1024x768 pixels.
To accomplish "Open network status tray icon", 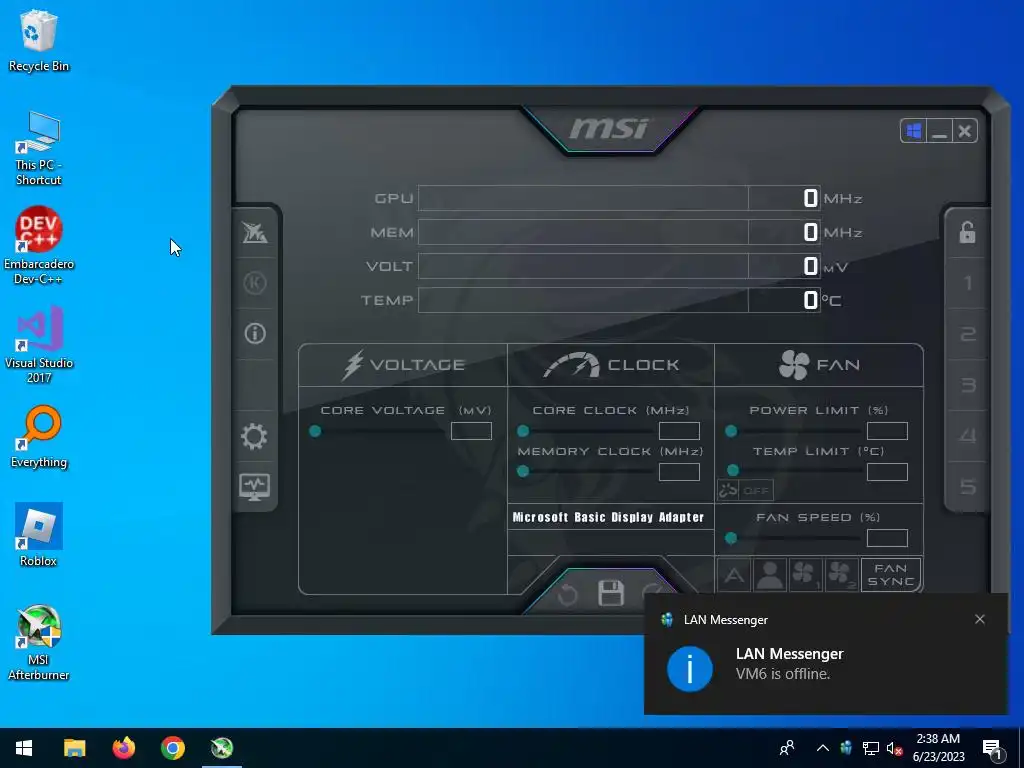I will (x=871, y=748).
